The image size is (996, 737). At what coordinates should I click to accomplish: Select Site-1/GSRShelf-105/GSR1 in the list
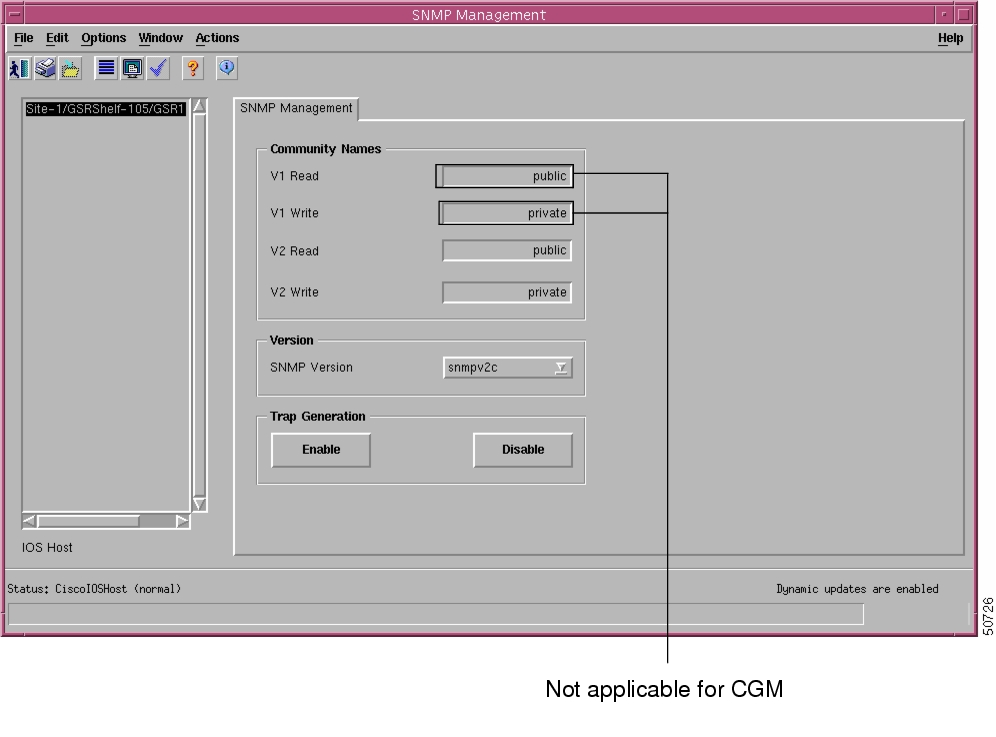click(x=105, y=109)
